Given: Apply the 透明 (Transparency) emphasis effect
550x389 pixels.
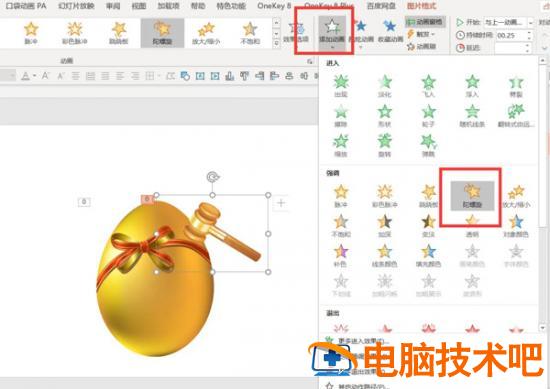Looking at the screenshot, I should click(472, 227).
